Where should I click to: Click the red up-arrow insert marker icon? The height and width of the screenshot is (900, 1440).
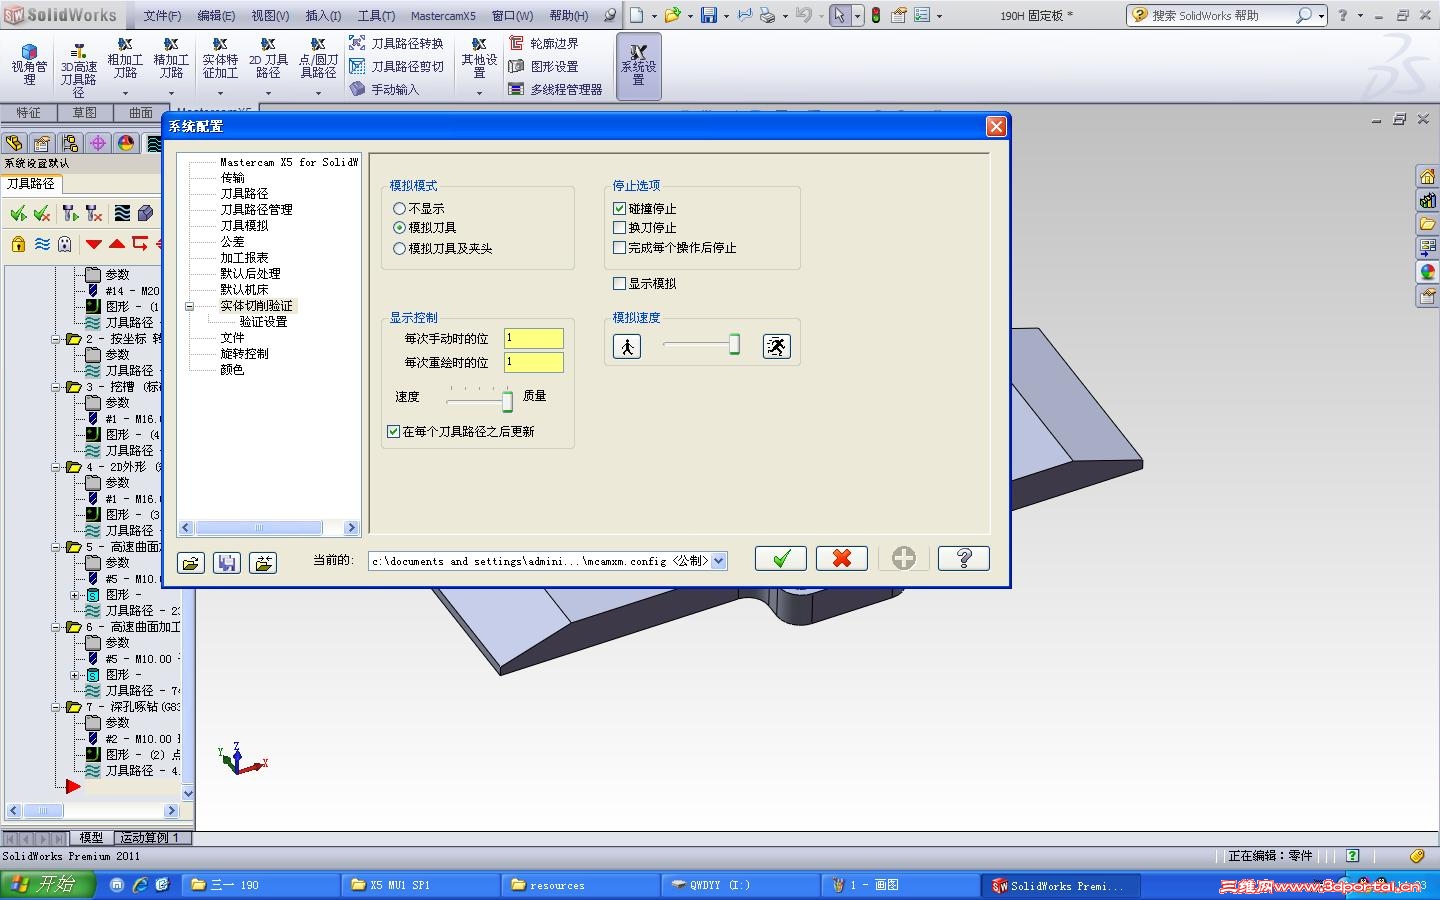117,244
